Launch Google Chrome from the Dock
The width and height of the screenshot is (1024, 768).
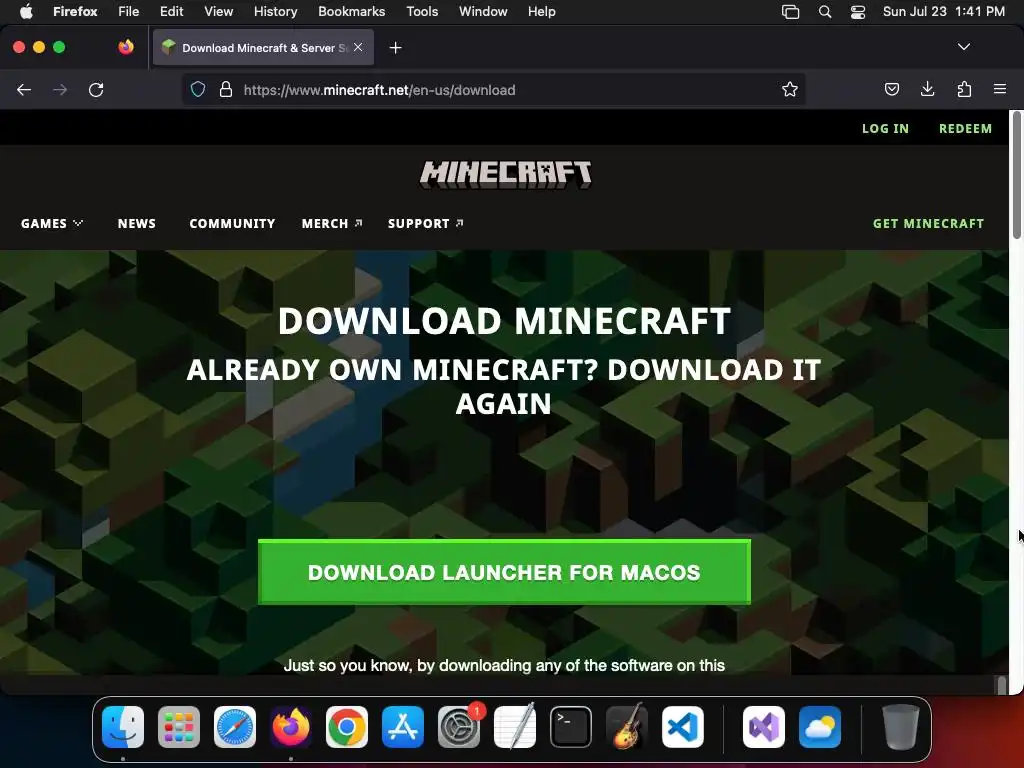coord(347,727)
